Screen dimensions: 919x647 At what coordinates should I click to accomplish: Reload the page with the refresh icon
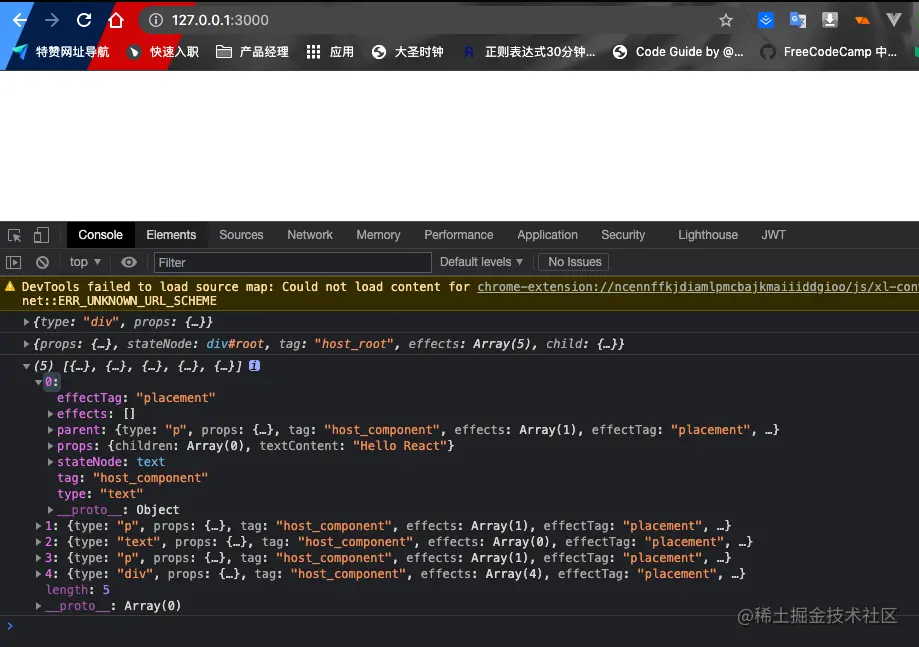click(x=84, y=21)
